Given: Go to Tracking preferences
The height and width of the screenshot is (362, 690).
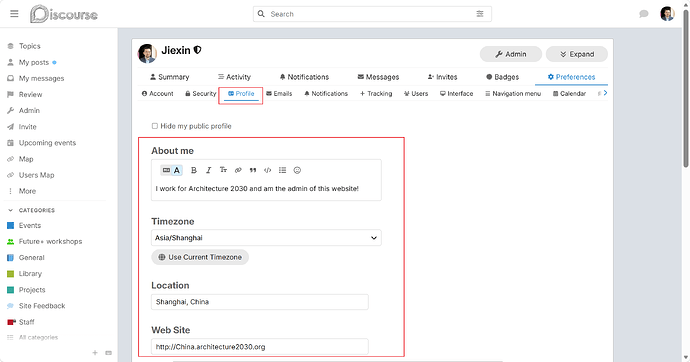Looking at the screenshot, I should tap(376, 94).
